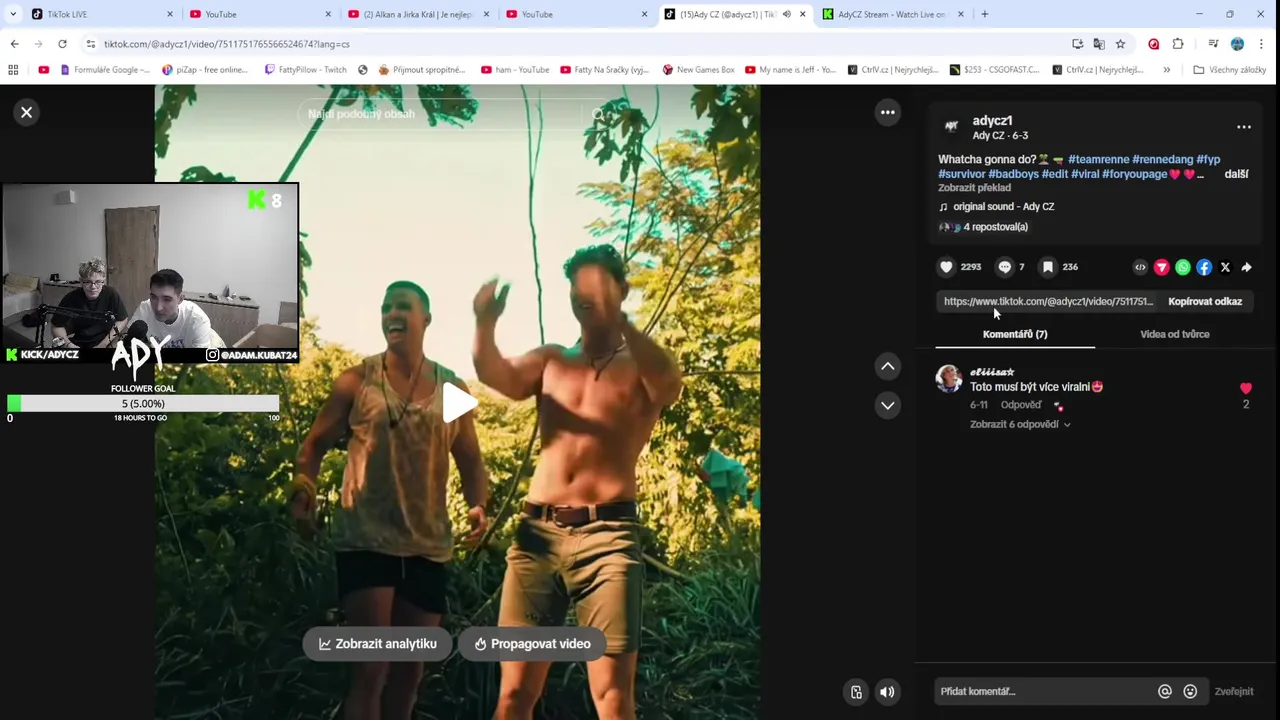Viewport: 1280px width, 720px height.
Task: Like the eliiisa comment with the heart
Action: (x=1246, y=388)
